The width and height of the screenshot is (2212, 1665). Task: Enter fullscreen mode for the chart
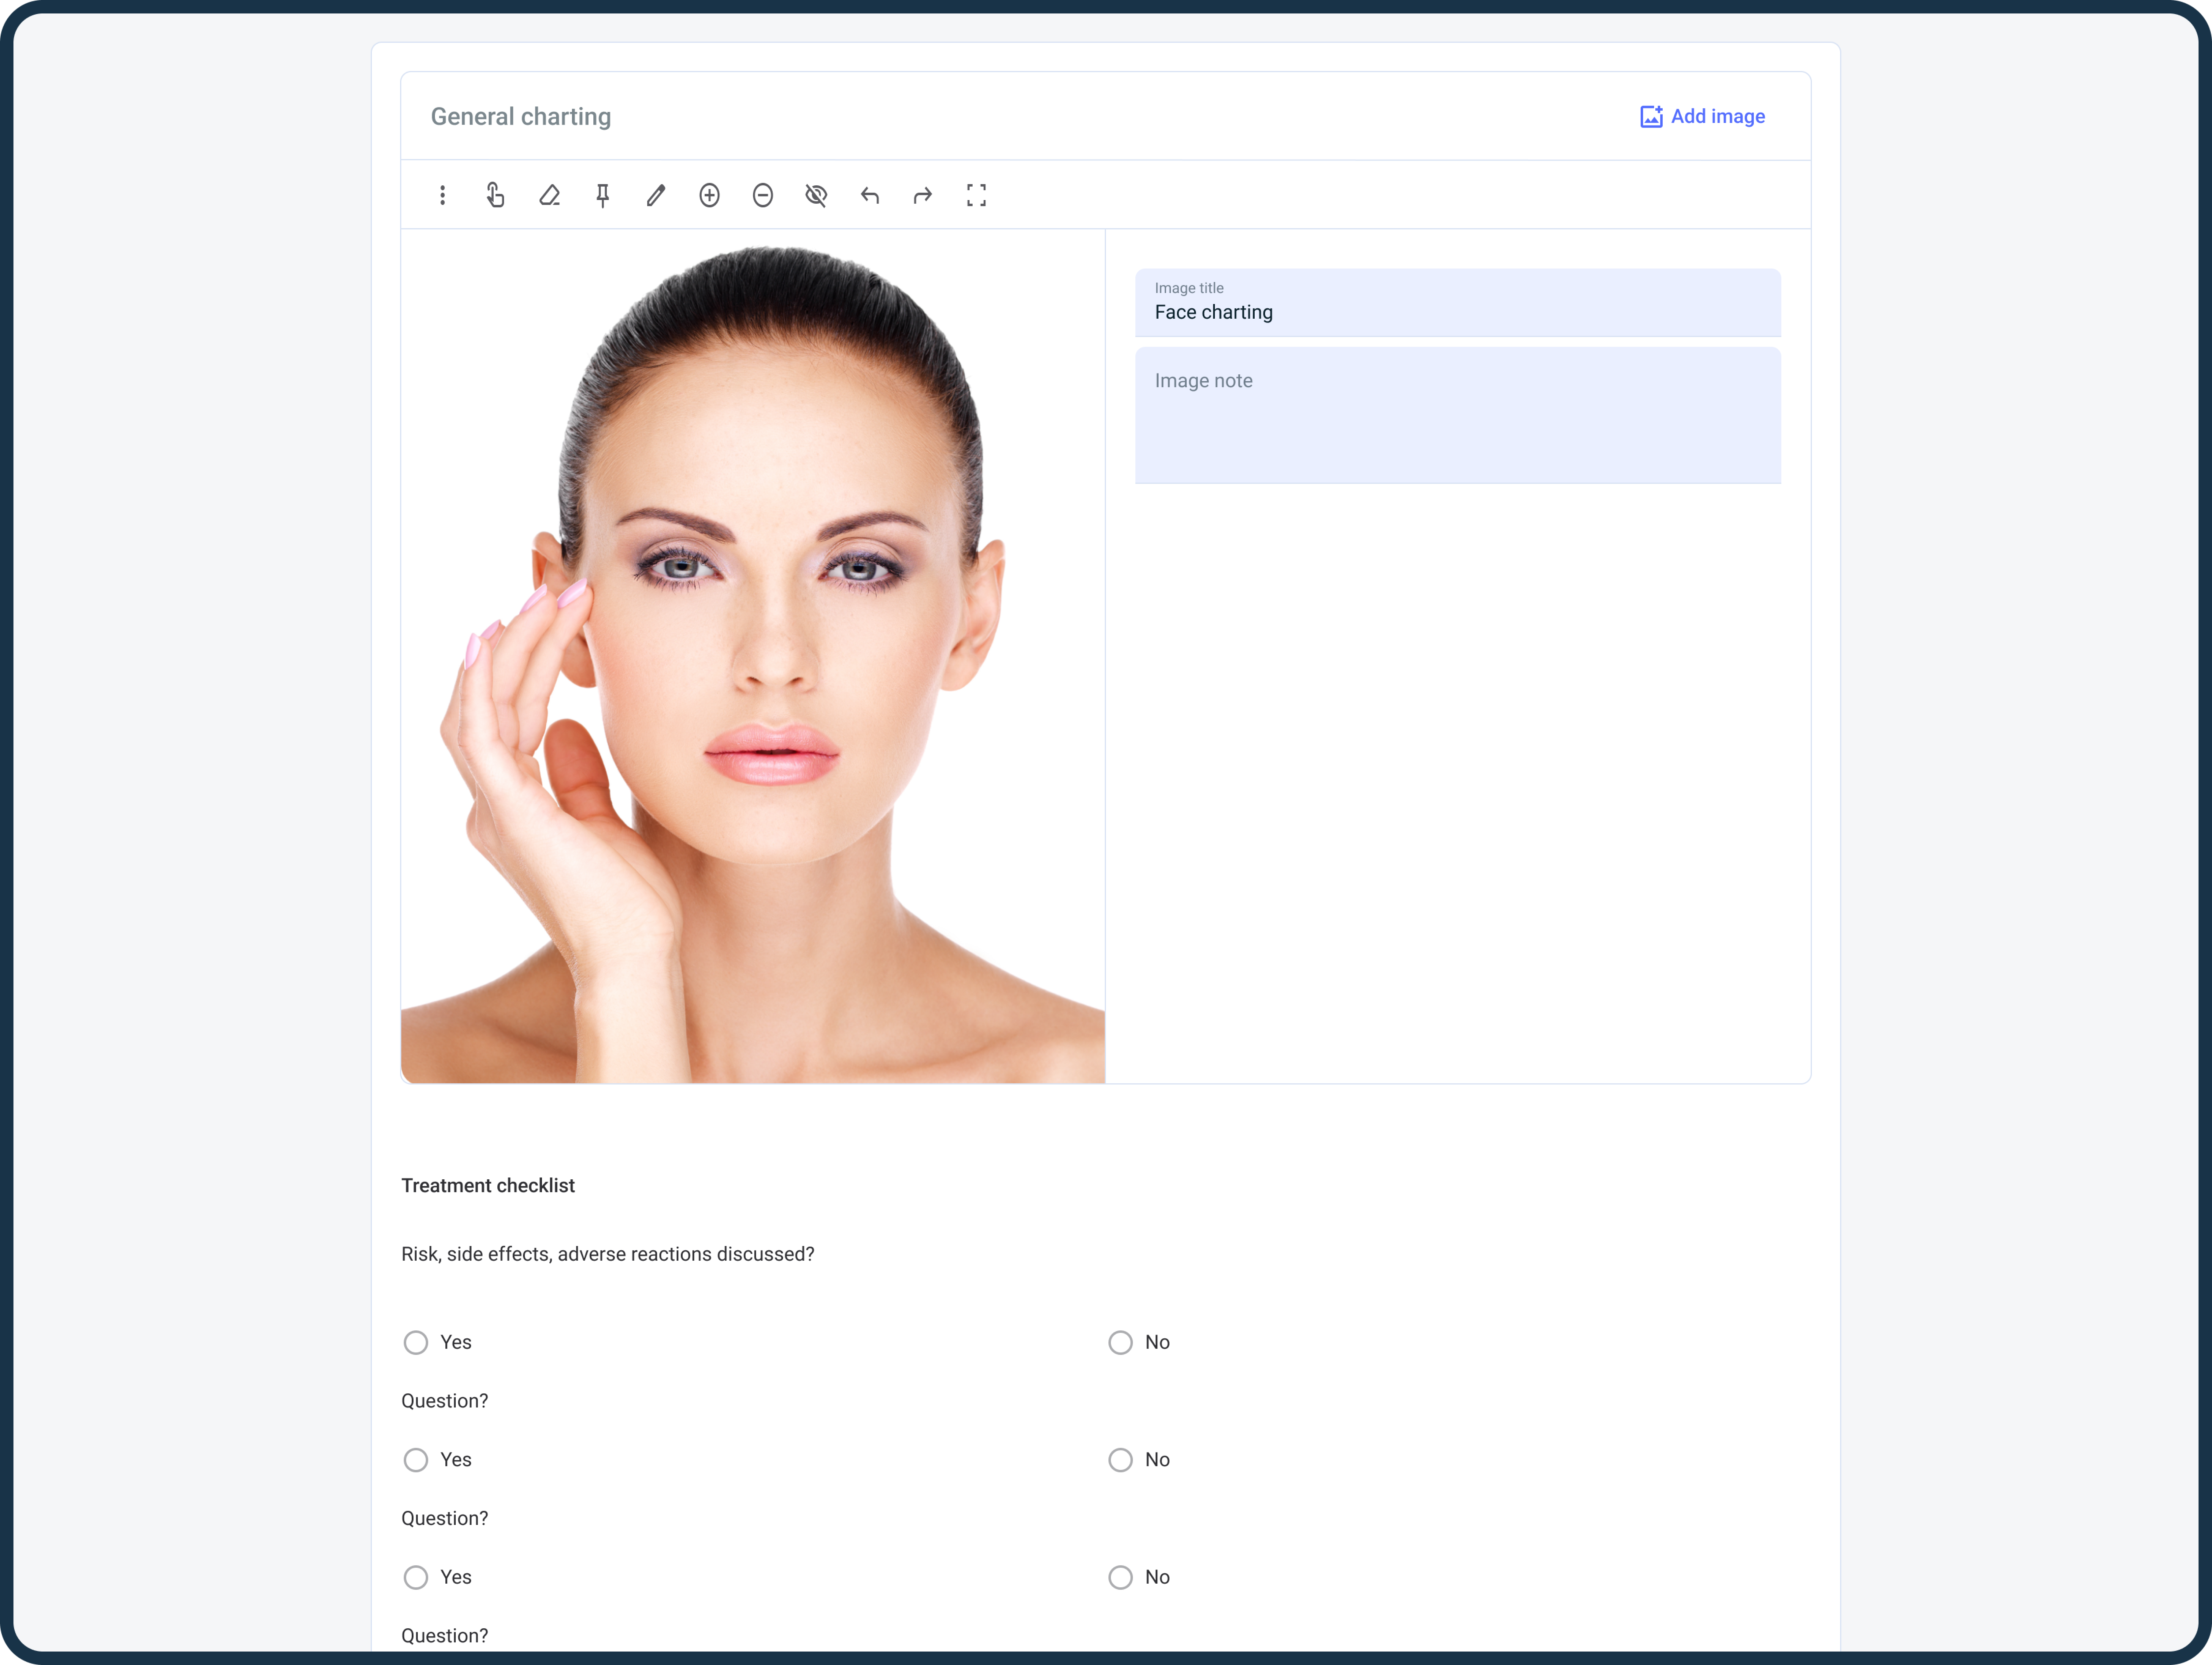point(976,195)
